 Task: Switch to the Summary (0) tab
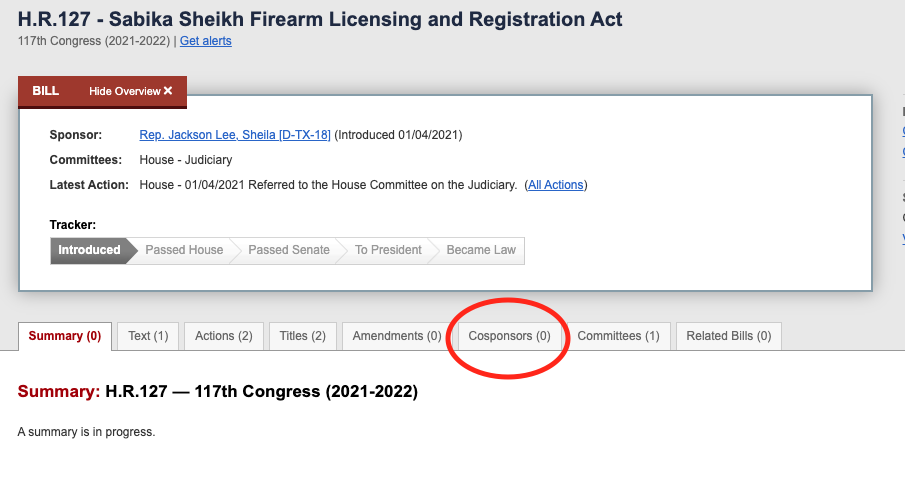(x=65, y=336)
